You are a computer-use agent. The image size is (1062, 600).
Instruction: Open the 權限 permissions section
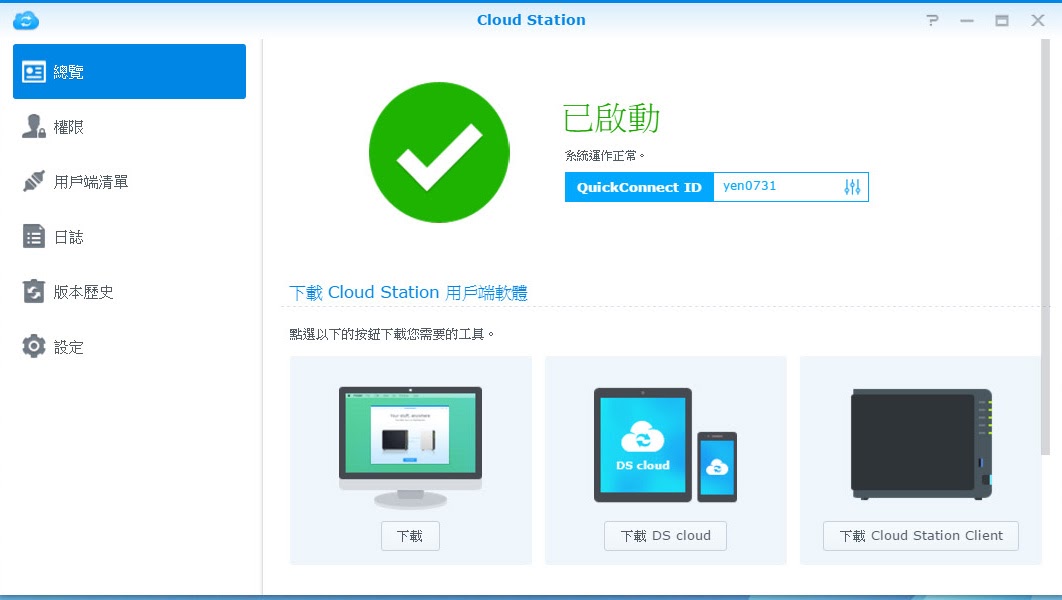(129, 127)
